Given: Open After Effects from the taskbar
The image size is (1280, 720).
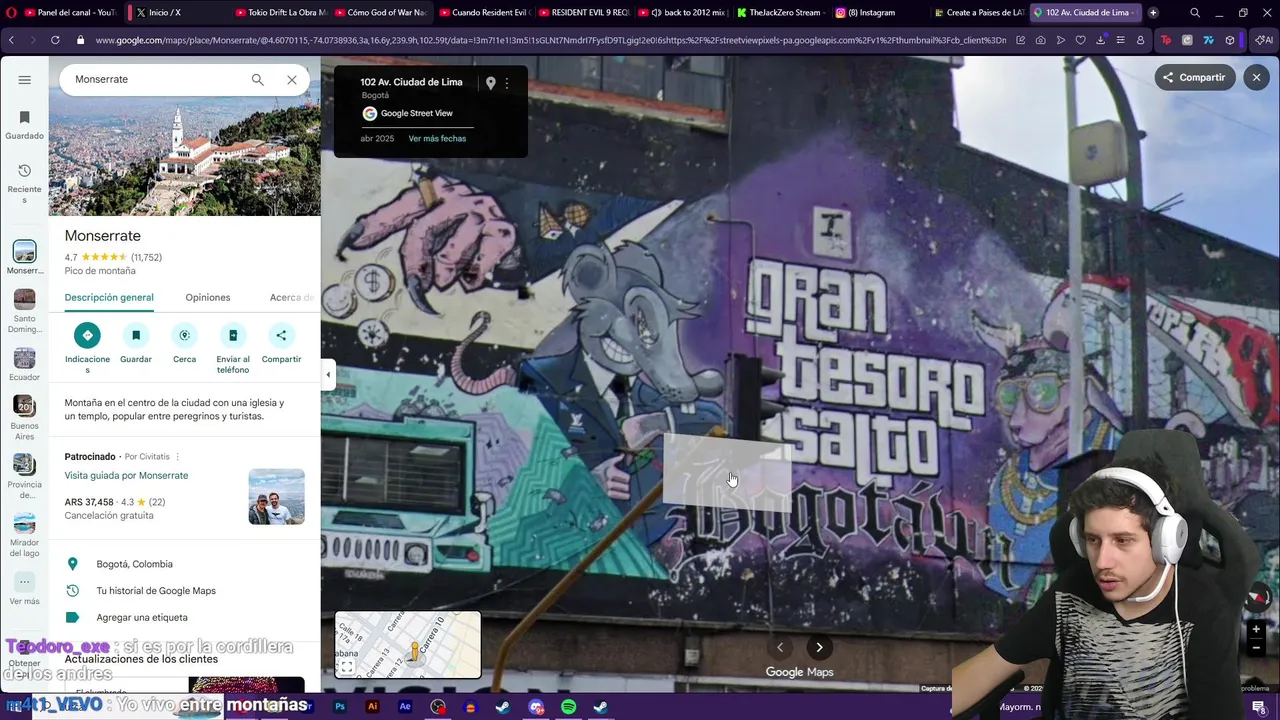Looking at the screenshot, I should [405, 707].
